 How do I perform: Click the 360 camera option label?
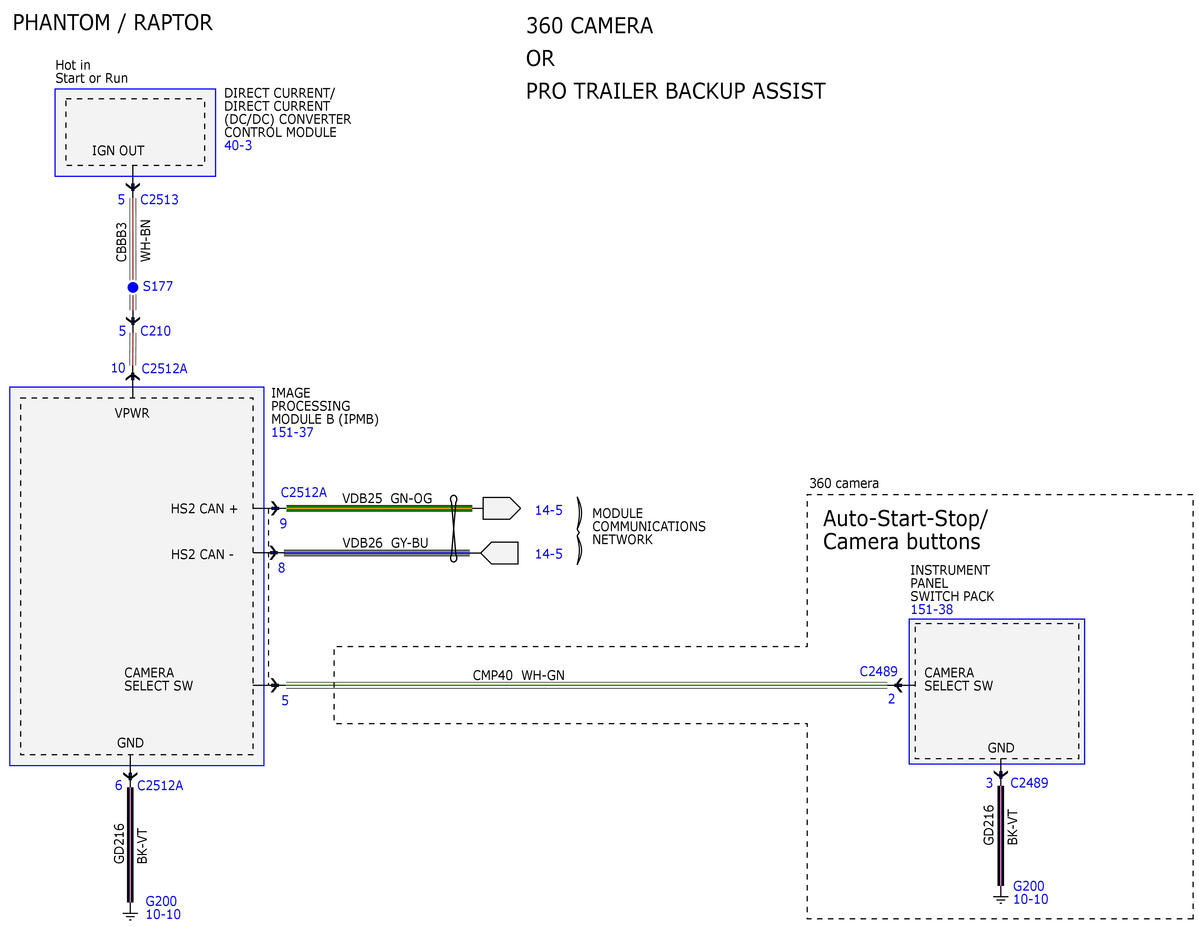pos(843,483)
